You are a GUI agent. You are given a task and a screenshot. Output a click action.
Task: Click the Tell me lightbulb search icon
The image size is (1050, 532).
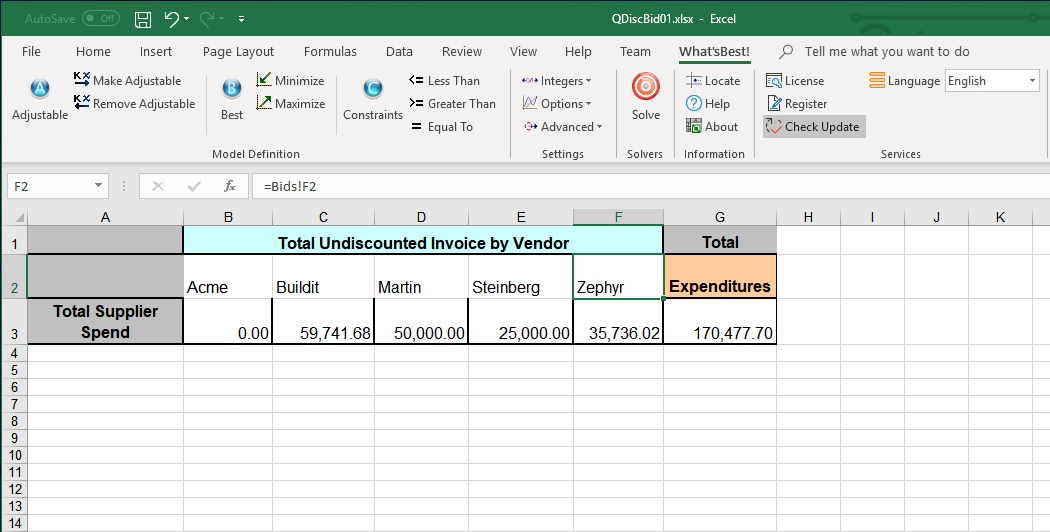click(787, 52)
